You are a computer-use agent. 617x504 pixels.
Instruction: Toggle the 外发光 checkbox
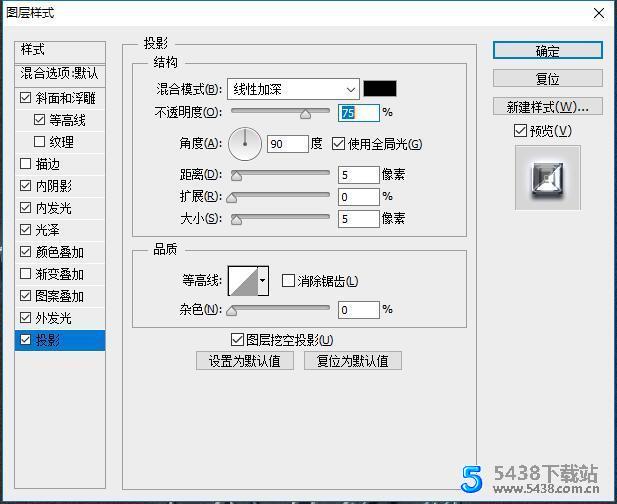(x=26, y=318)
